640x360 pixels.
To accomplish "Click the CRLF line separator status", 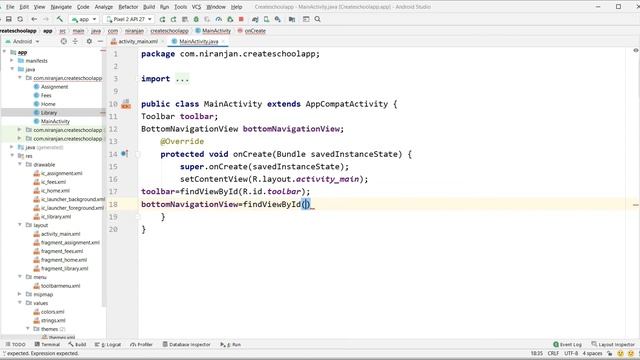I will [553, 353].
